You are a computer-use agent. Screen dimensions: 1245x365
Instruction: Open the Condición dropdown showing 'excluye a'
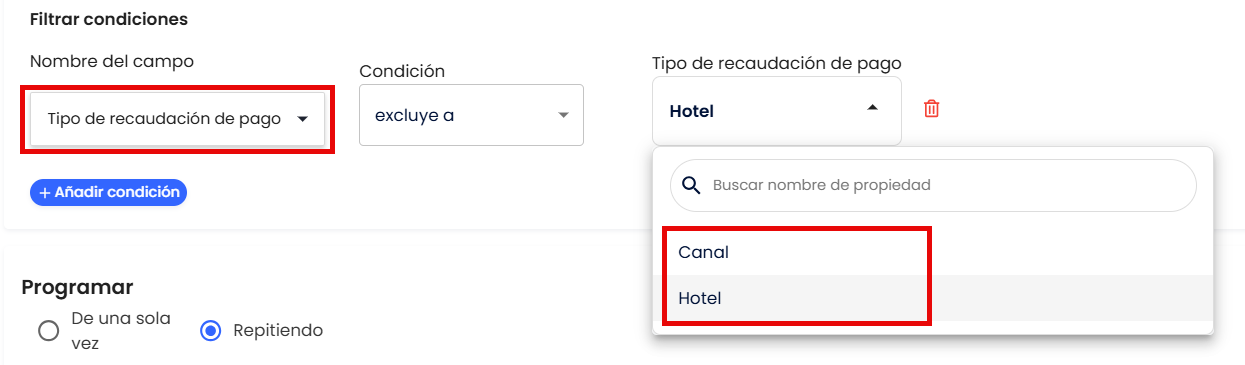[x=471, y=115]
